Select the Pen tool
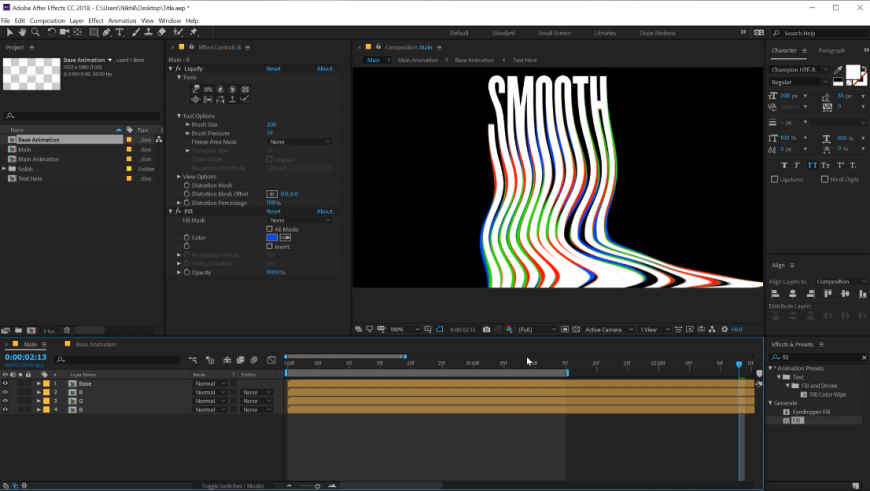This screenshot has height=491, width=870. tap(107, 32)
